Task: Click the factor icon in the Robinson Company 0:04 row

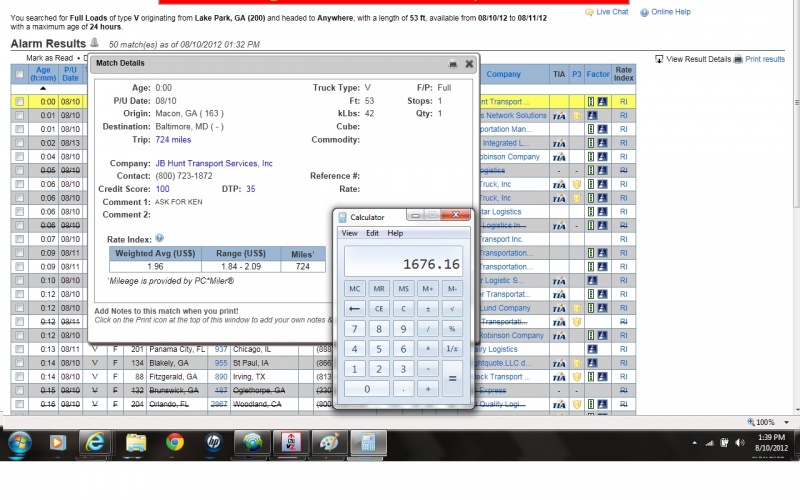Action: [x=597, y=157]
